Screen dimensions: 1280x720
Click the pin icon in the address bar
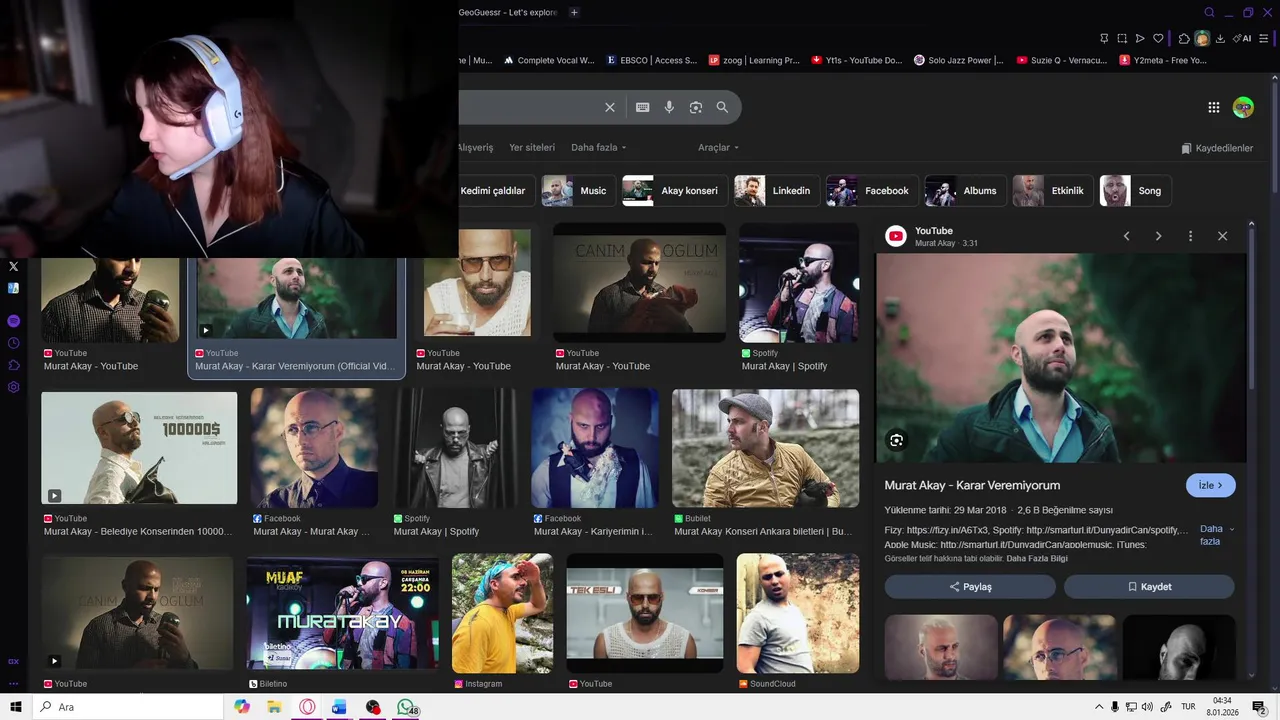tap(1104, 39)
